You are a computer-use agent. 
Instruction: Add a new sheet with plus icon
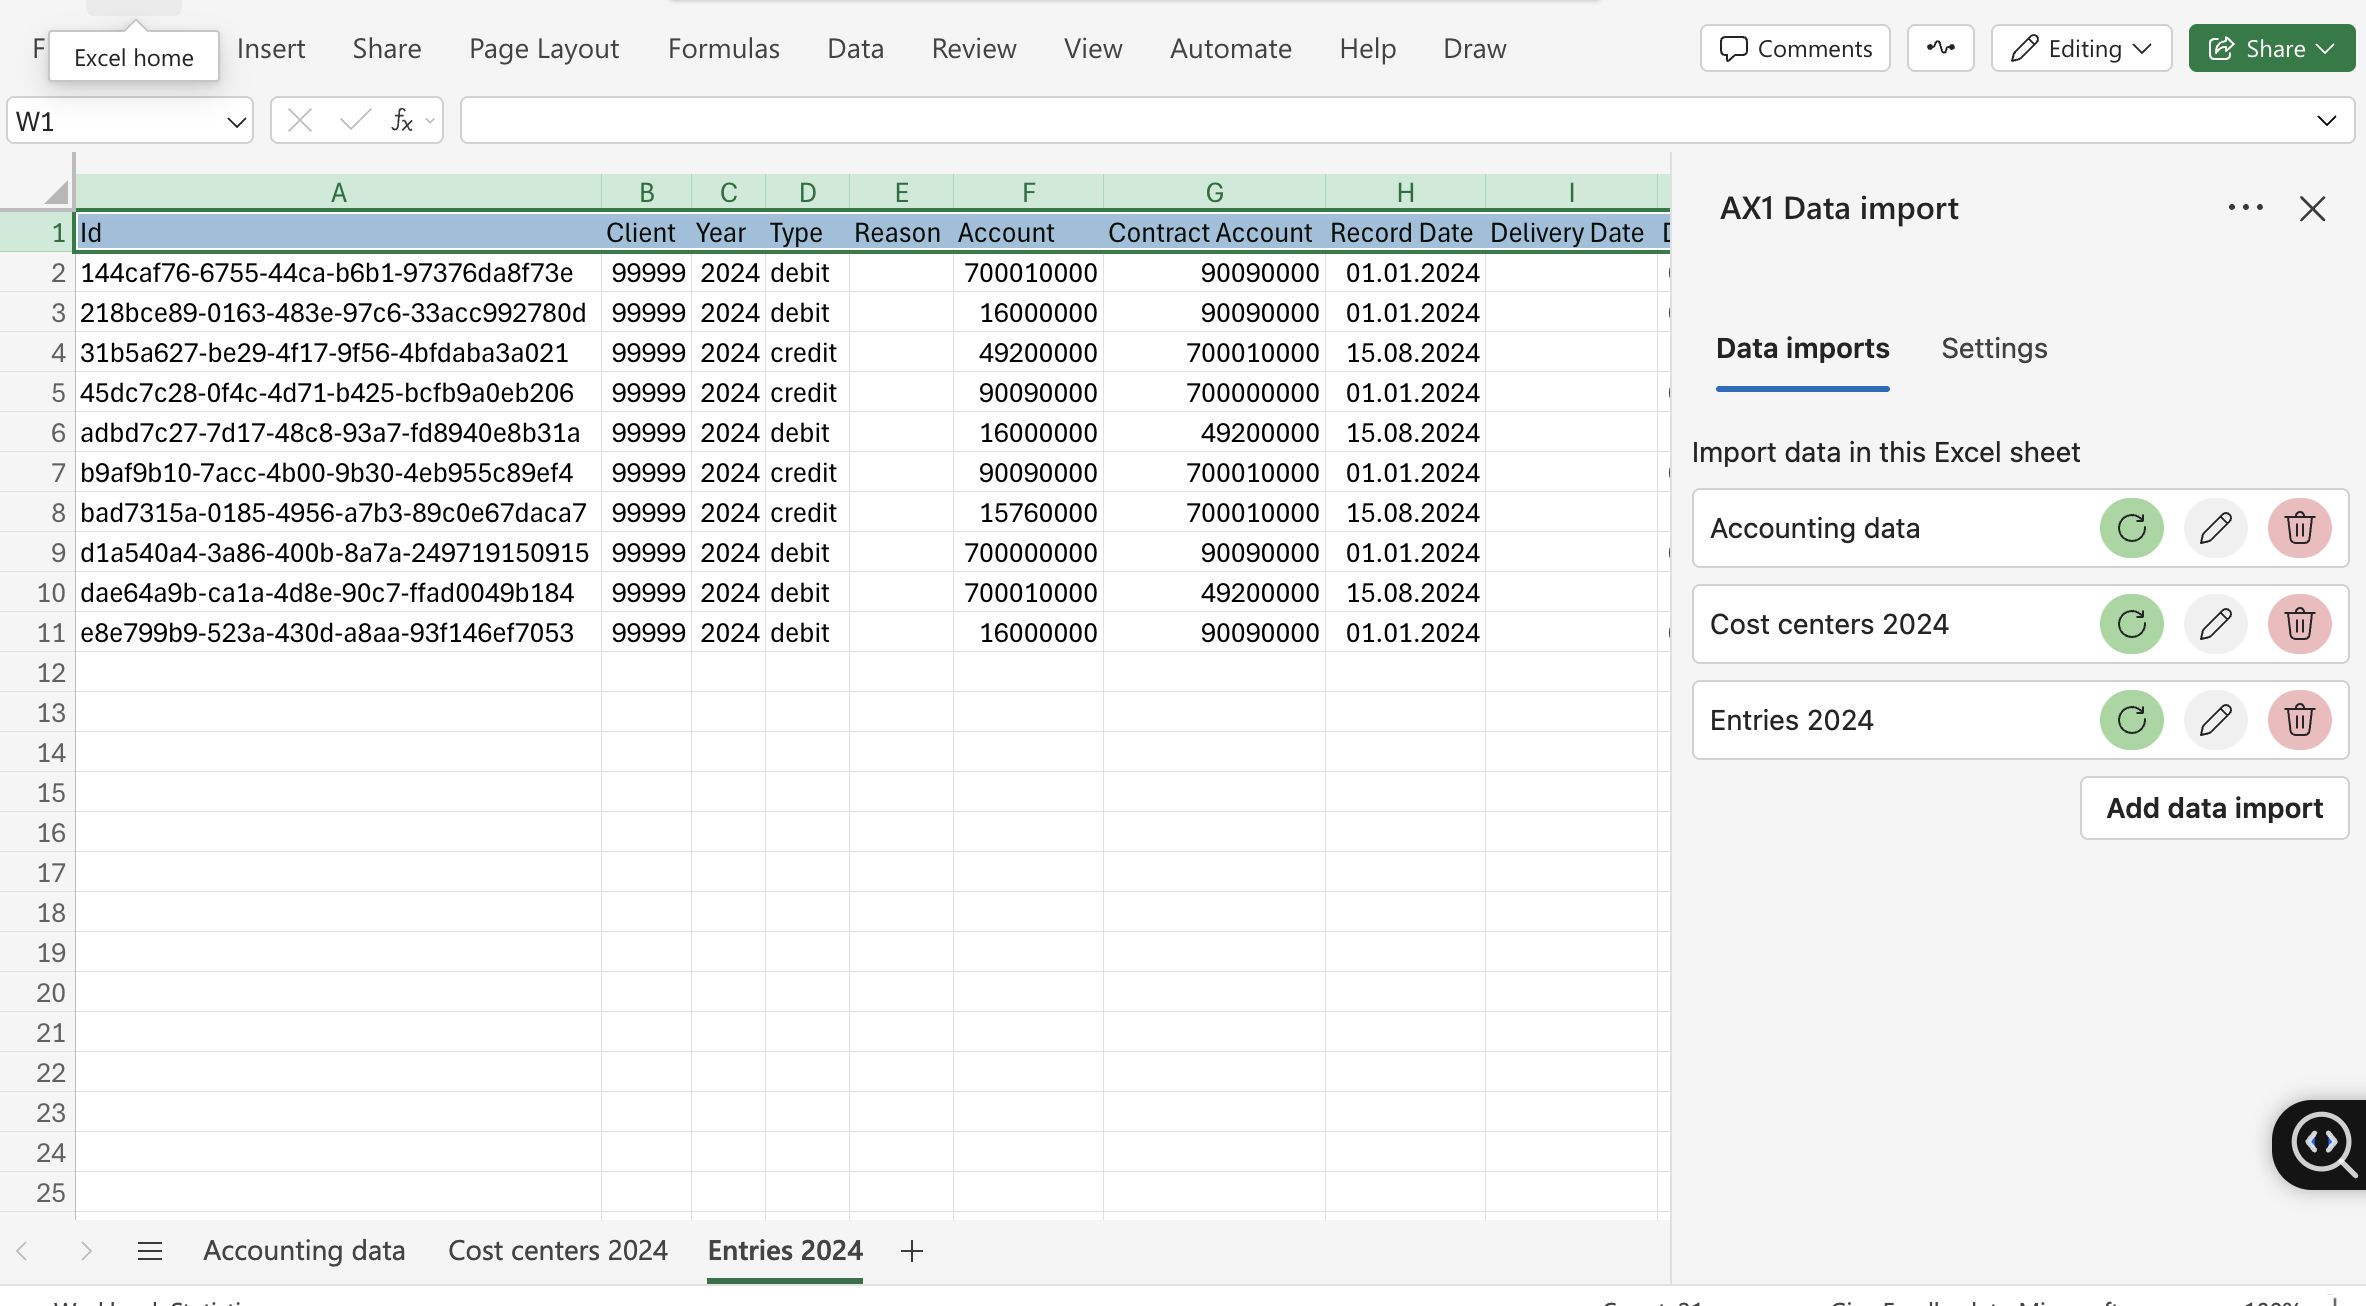pyautogui.click(x=911, y=1250)
